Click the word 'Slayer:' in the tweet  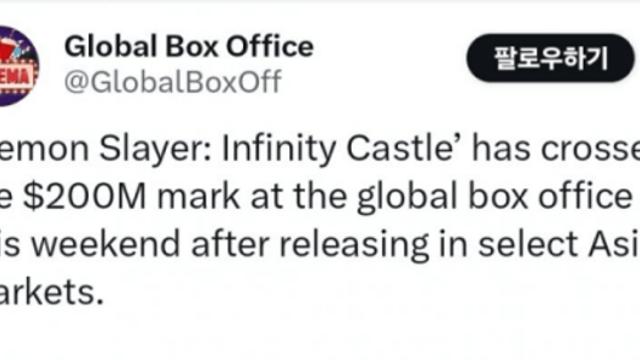pos(155,150)
